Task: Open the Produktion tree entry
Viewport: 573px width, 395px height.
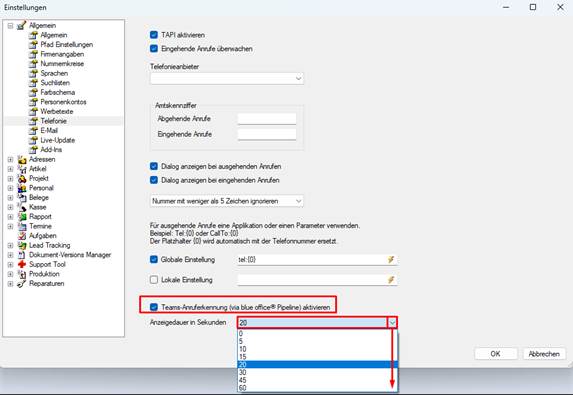Action: pos(44,274)
